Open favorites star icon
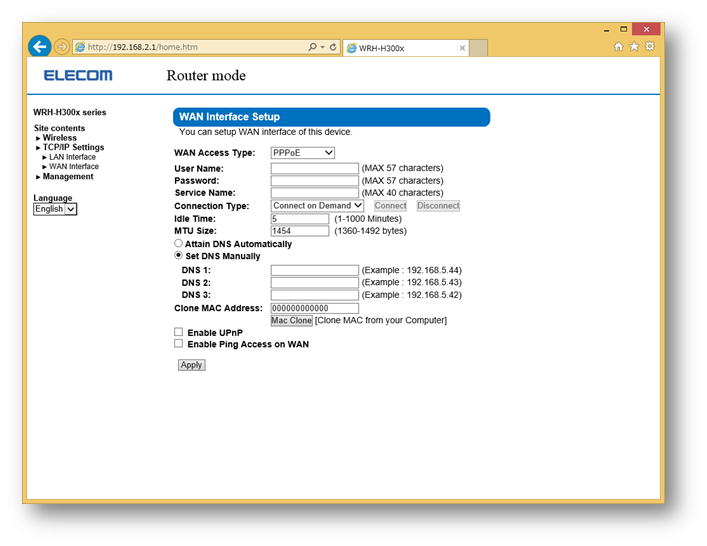 [634, 46]
